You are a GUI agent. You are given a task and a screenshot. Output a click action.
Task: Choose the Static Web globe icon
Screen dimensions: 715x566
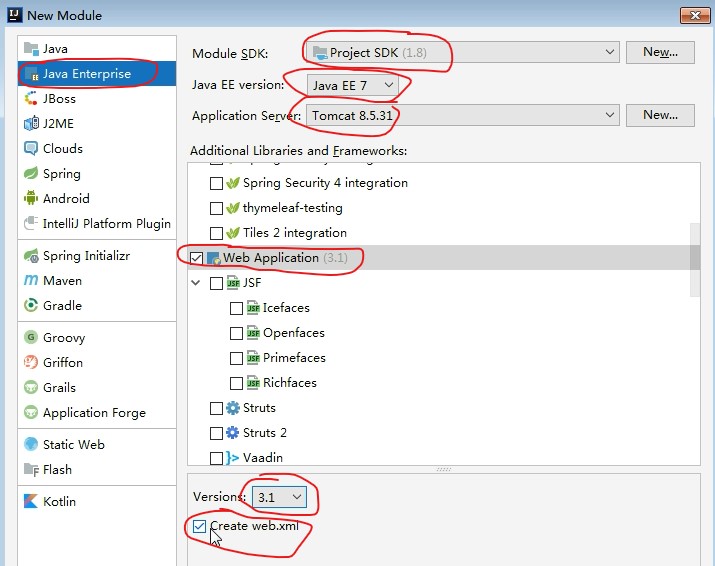point(31,444)
